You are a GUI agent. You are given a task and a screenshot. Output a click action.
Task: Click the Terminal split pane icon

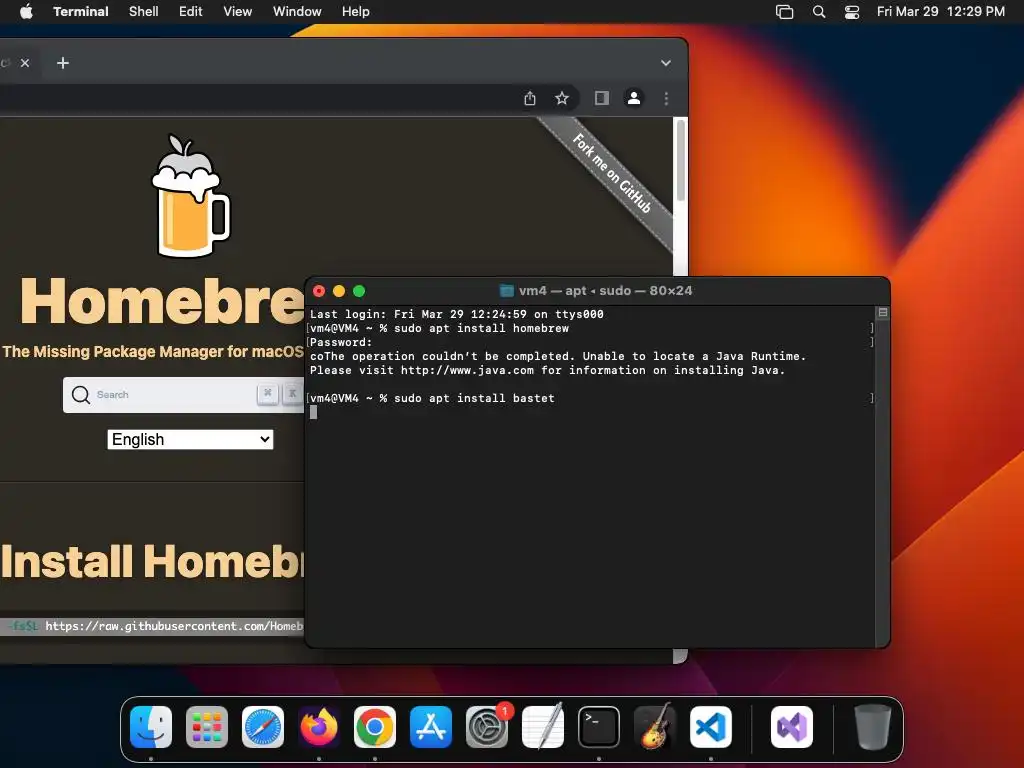882,313
